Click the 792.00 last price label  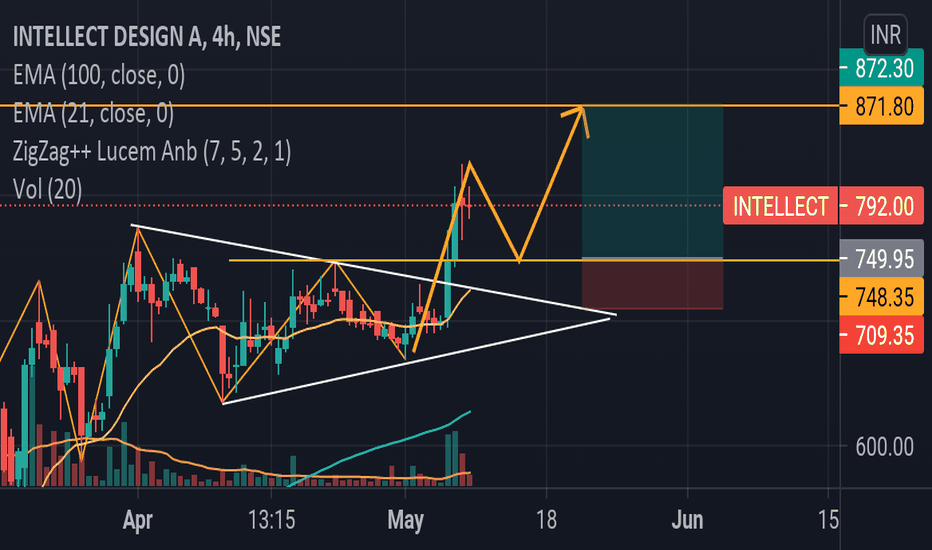pyautogui.click(x=881, y=206)
